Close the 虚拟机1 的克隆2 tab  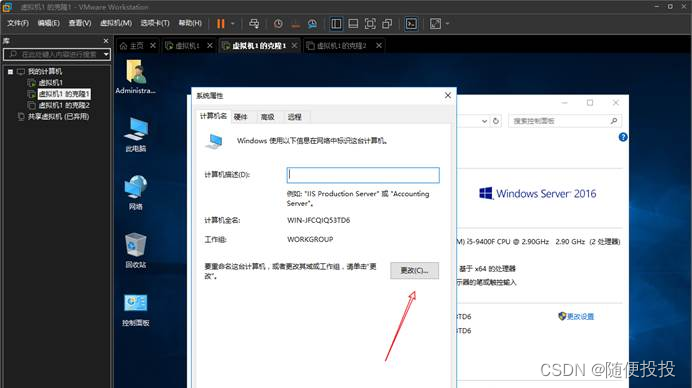(379, 45)
